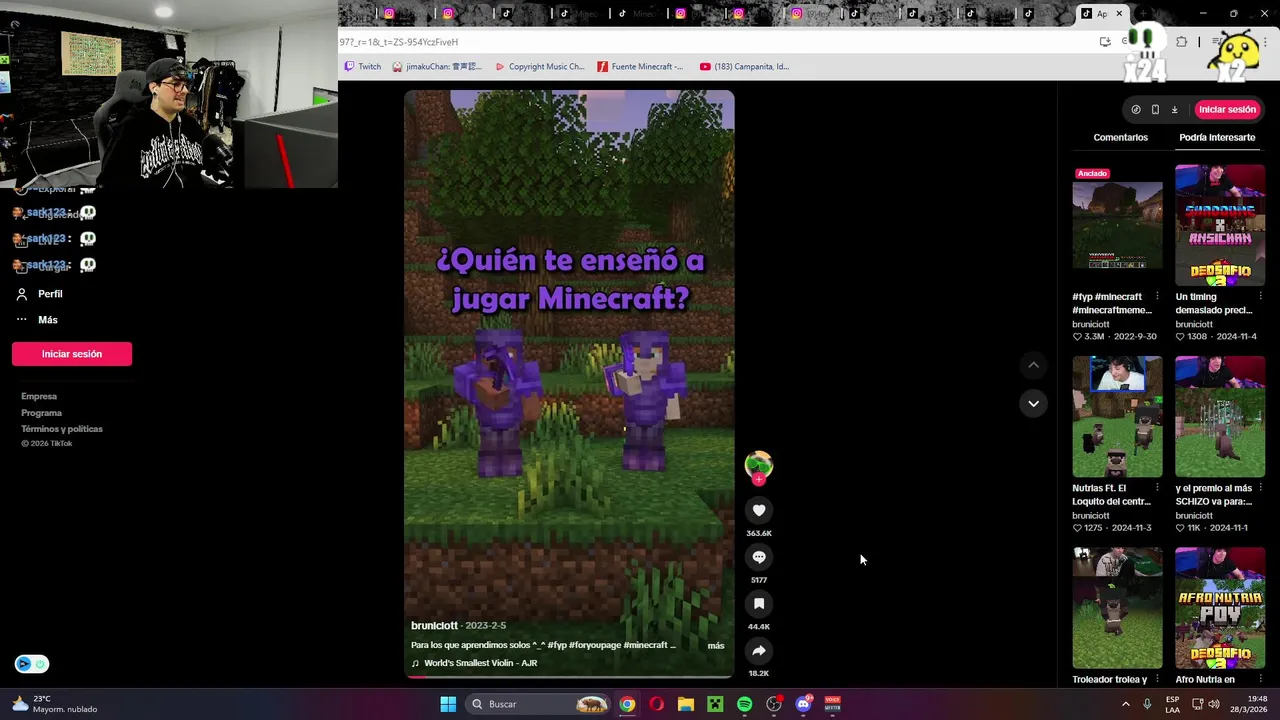
Task: Go to next video with down chevron
Action: click(1033, 403)
